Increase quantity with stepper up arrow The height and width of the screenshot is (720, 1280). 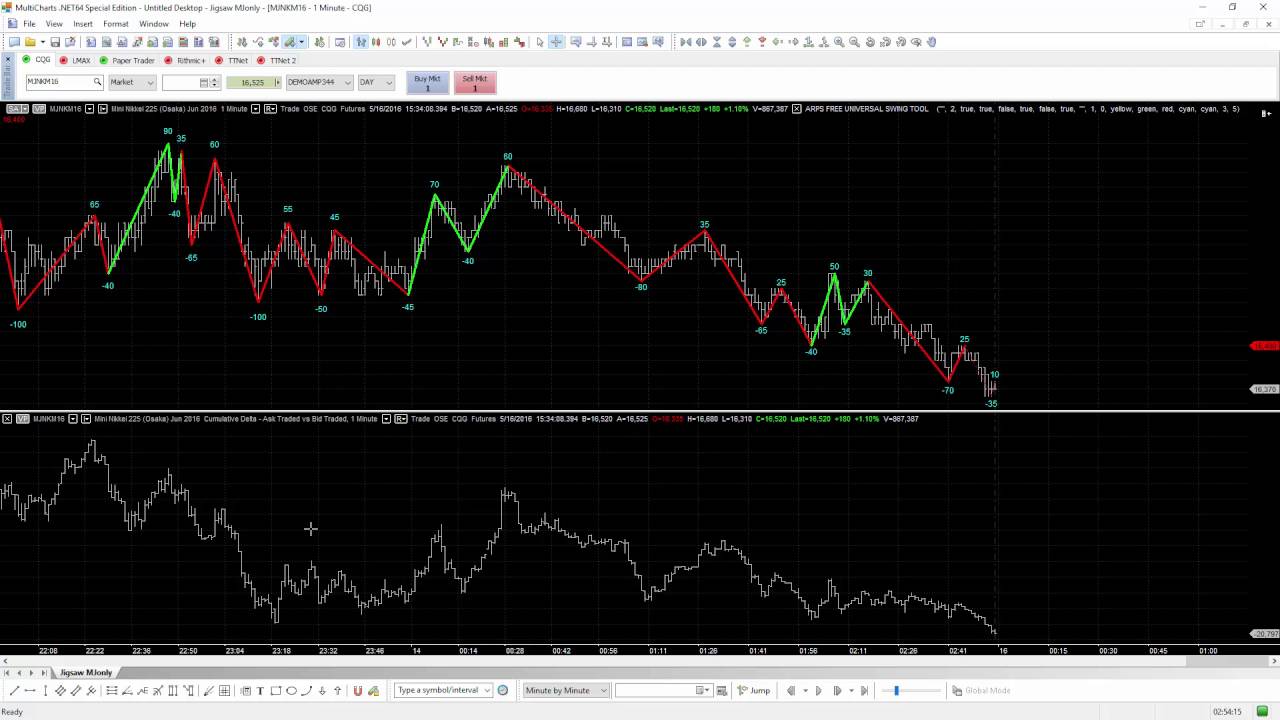(x=214, y=79)
